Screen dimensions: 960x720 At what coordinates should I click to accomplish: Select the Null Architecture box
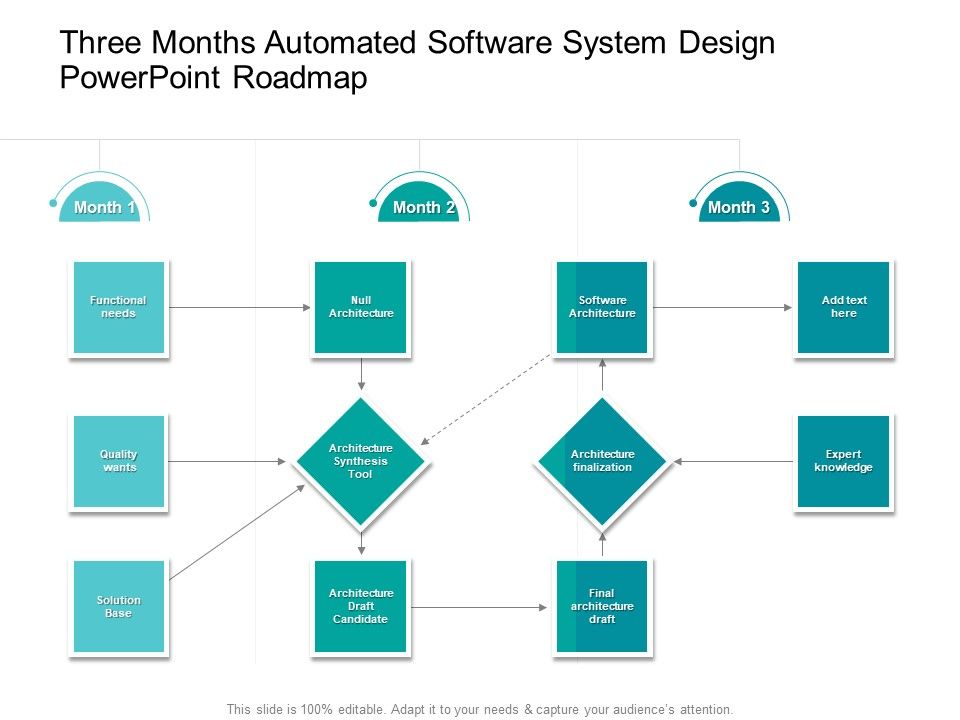point(361,307)
